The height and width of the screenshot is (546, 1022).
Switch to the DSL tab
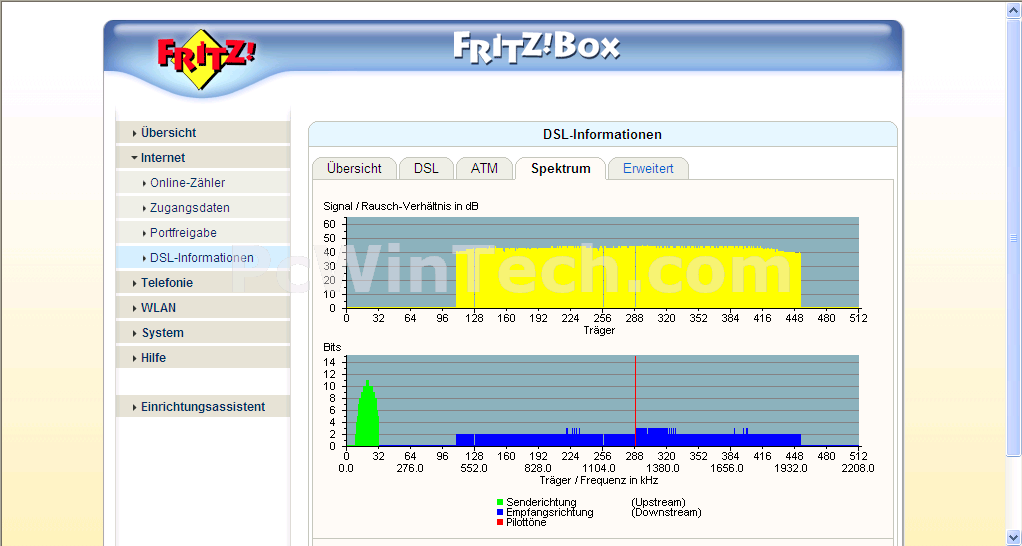click(426, 168)
